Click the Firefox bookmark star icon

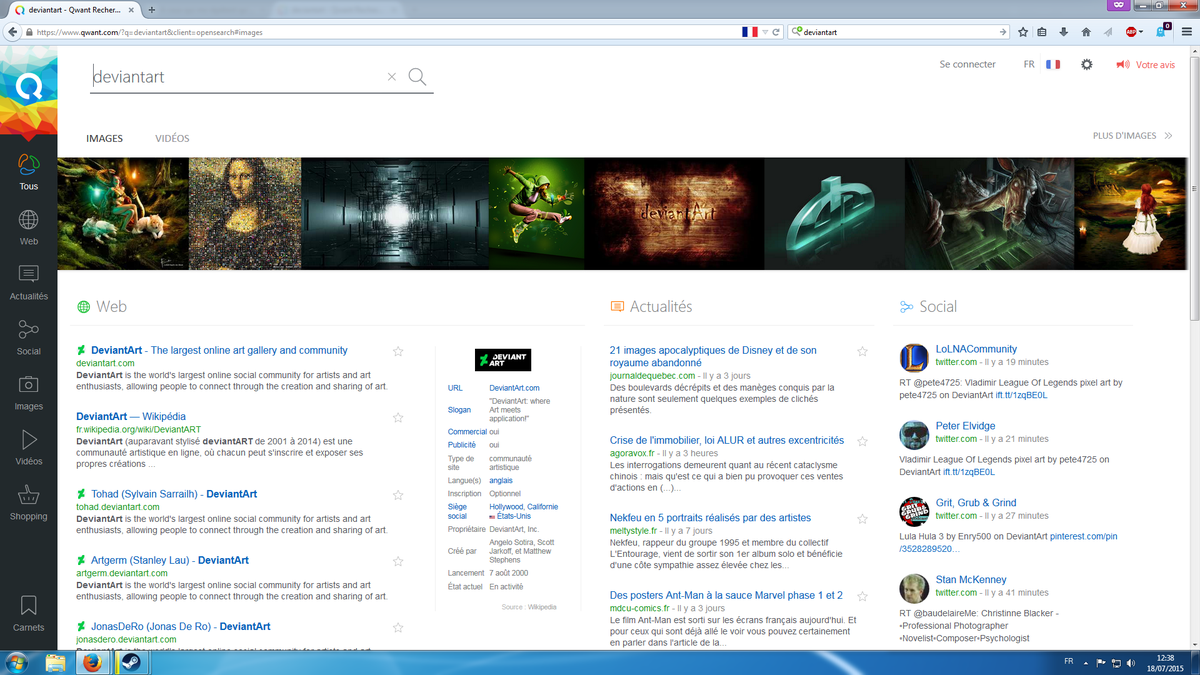click(1023, 32)
